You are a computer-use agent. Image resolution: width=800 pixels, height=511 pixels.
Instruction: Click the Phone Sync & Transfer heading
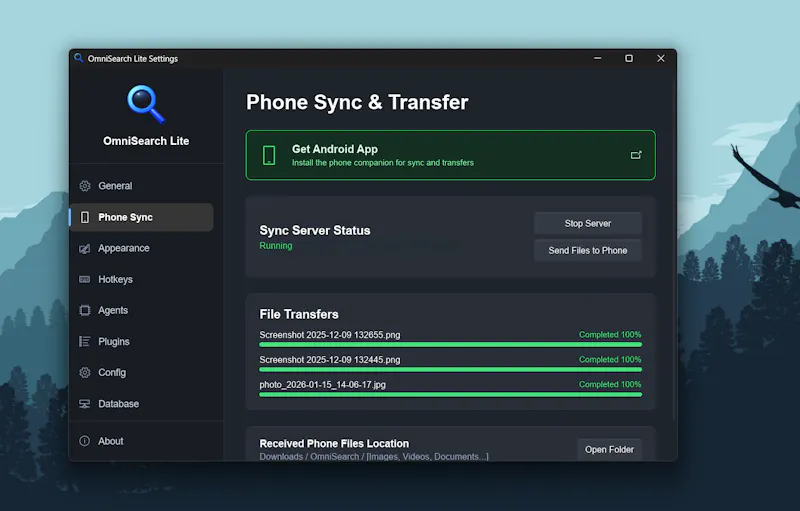(x=357, y=102)
